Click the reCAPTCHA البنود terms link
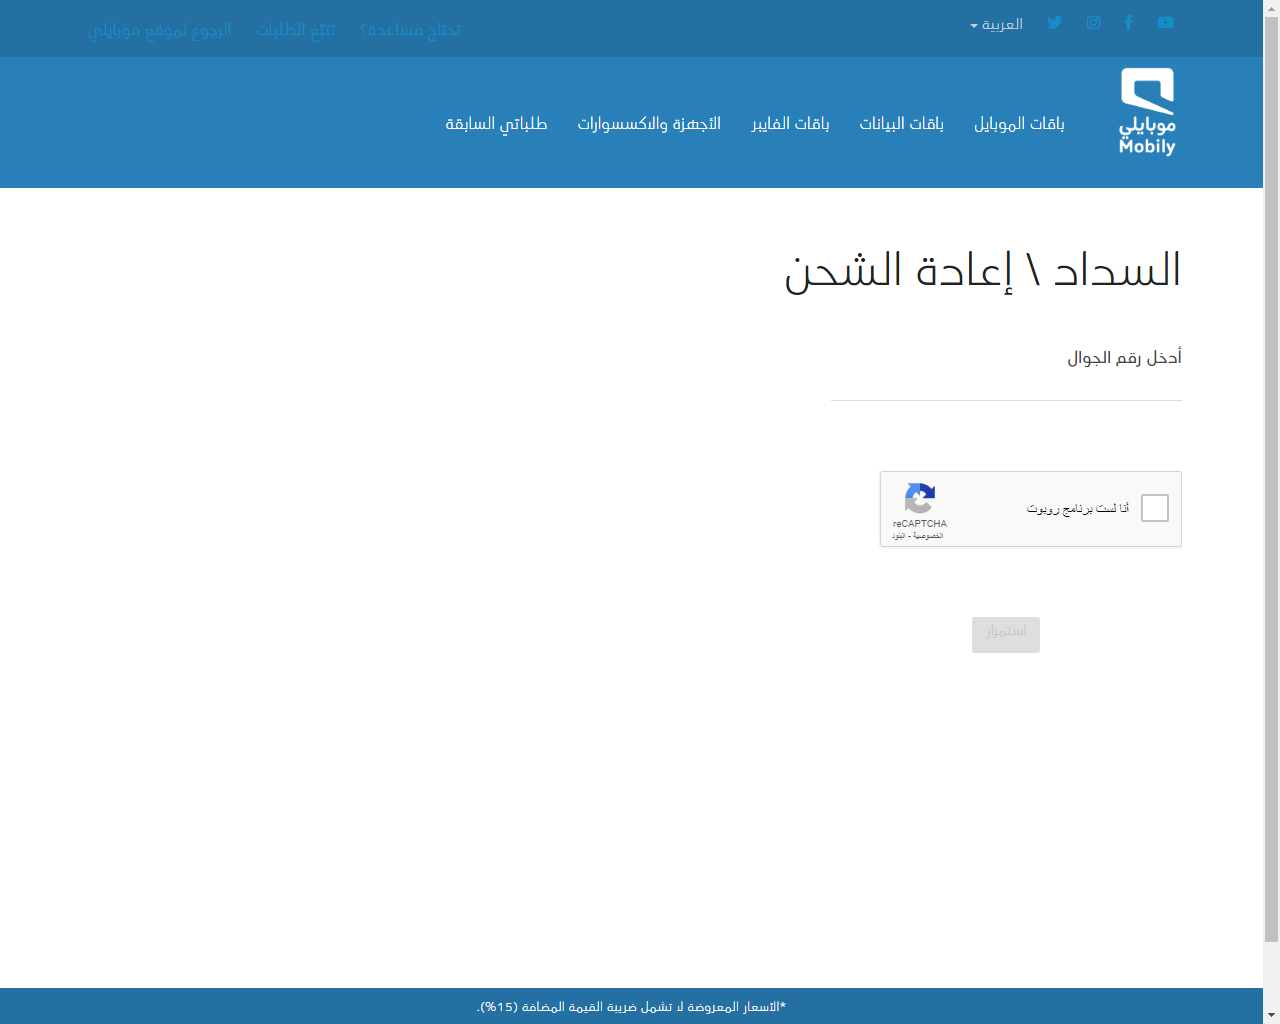This screenshot has height=1024, width=1280. (898, 536)
